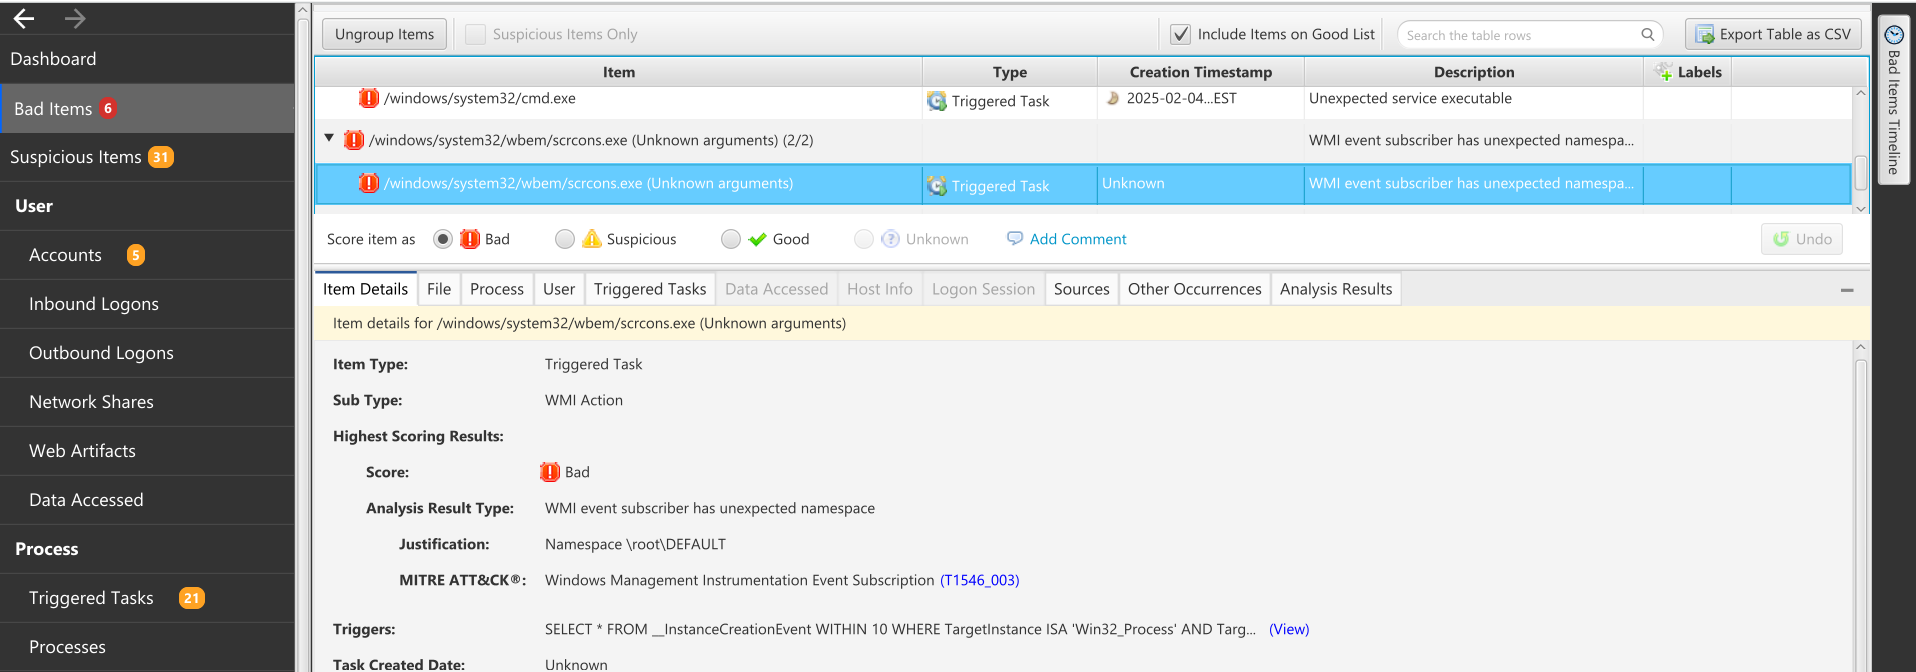Open Outbound Logons in the sidebar

(147, 353)
